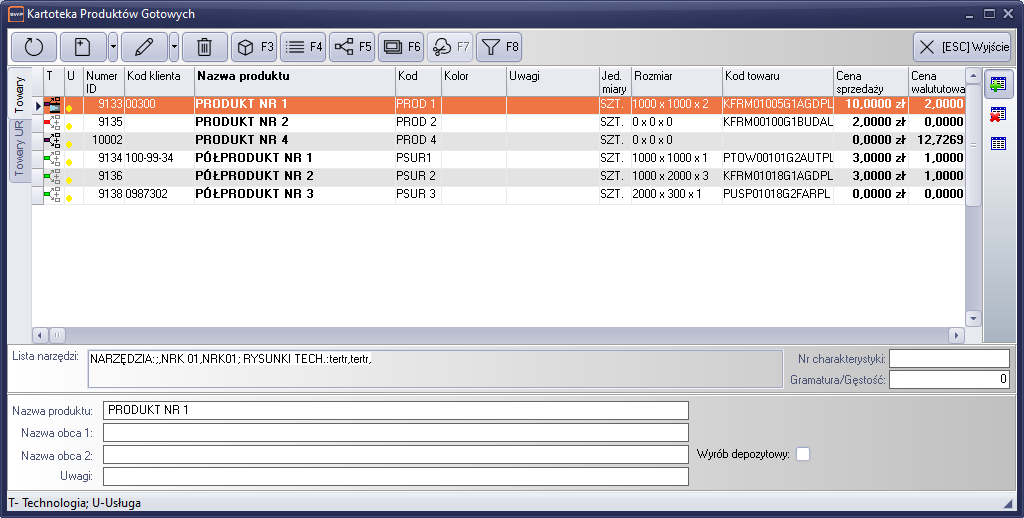Expand the dropdown arrow beside pencil edit button
Image resolution: width=1024 pixels, height=518 pixels.
[x=174, y=46]
